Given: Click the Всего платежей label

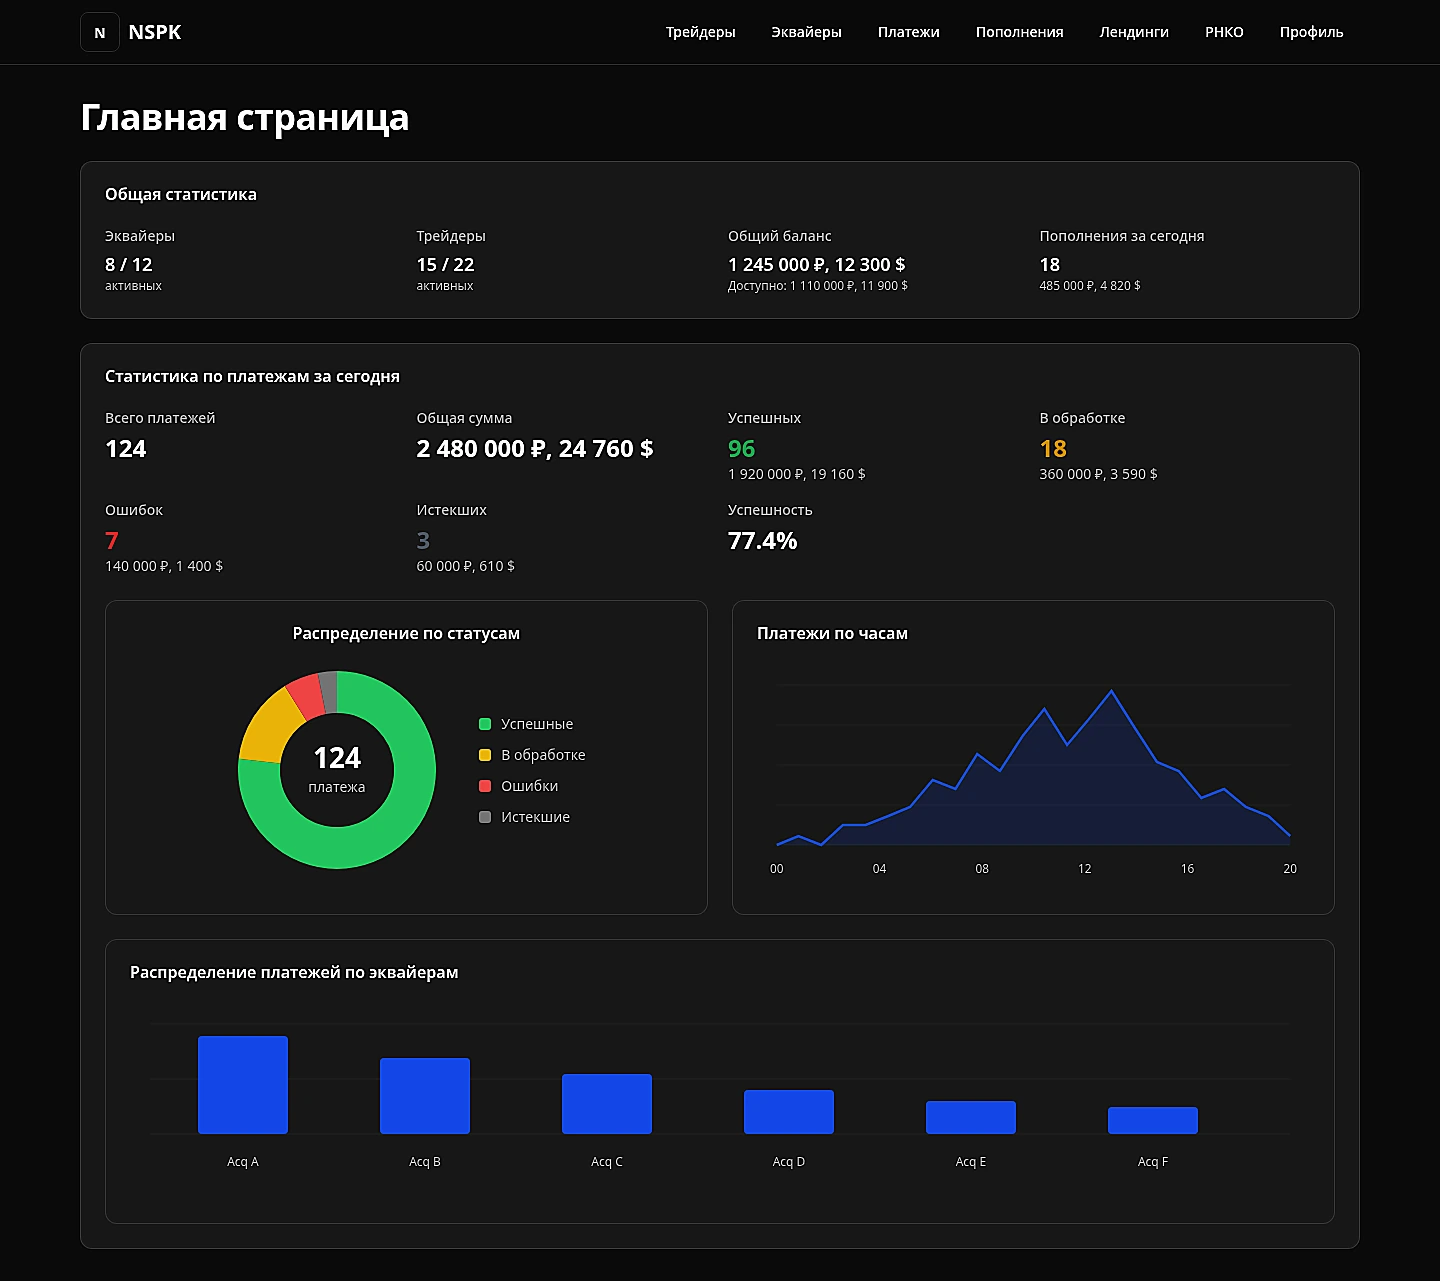Looking at the screenshot, I should point(160,418).
